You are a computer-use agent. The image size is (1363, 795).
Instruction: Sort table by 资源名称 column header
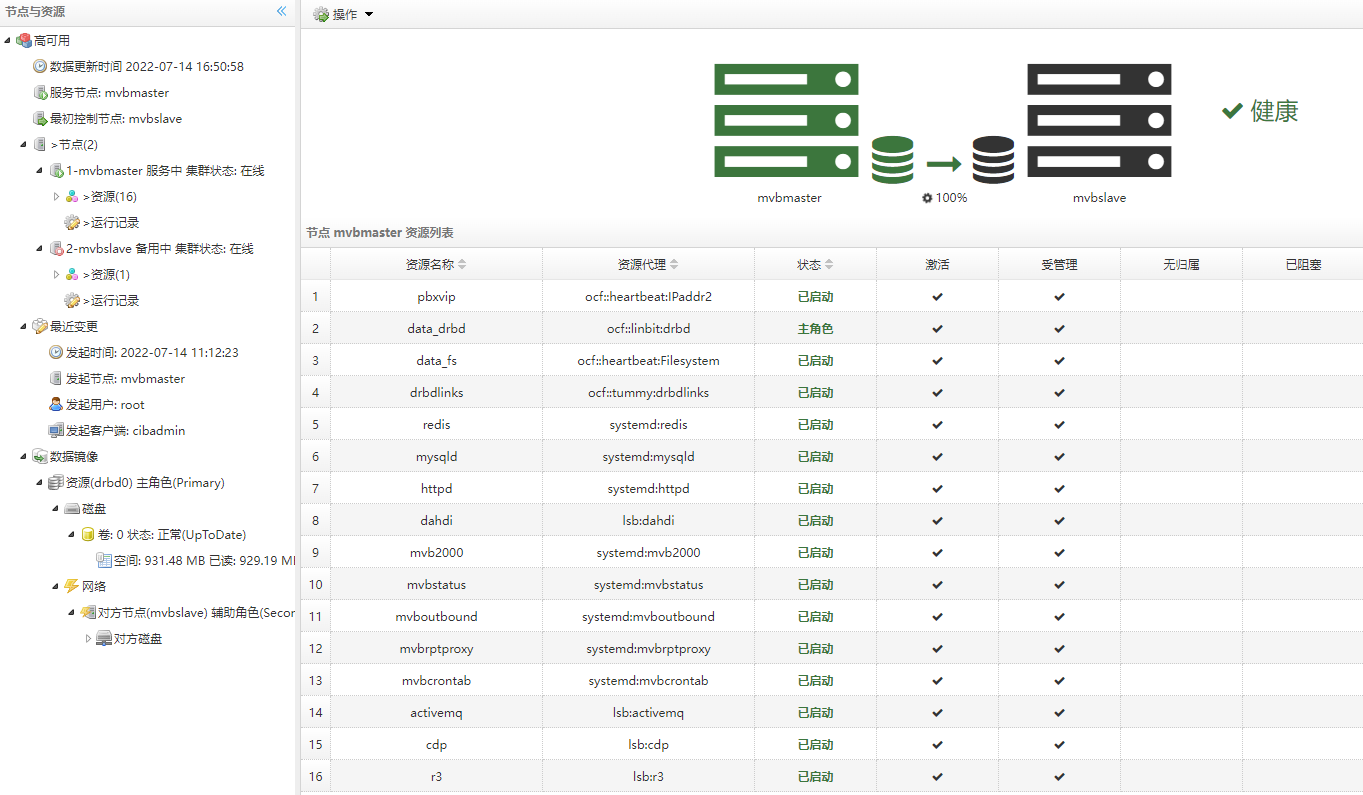pos(436,265)
